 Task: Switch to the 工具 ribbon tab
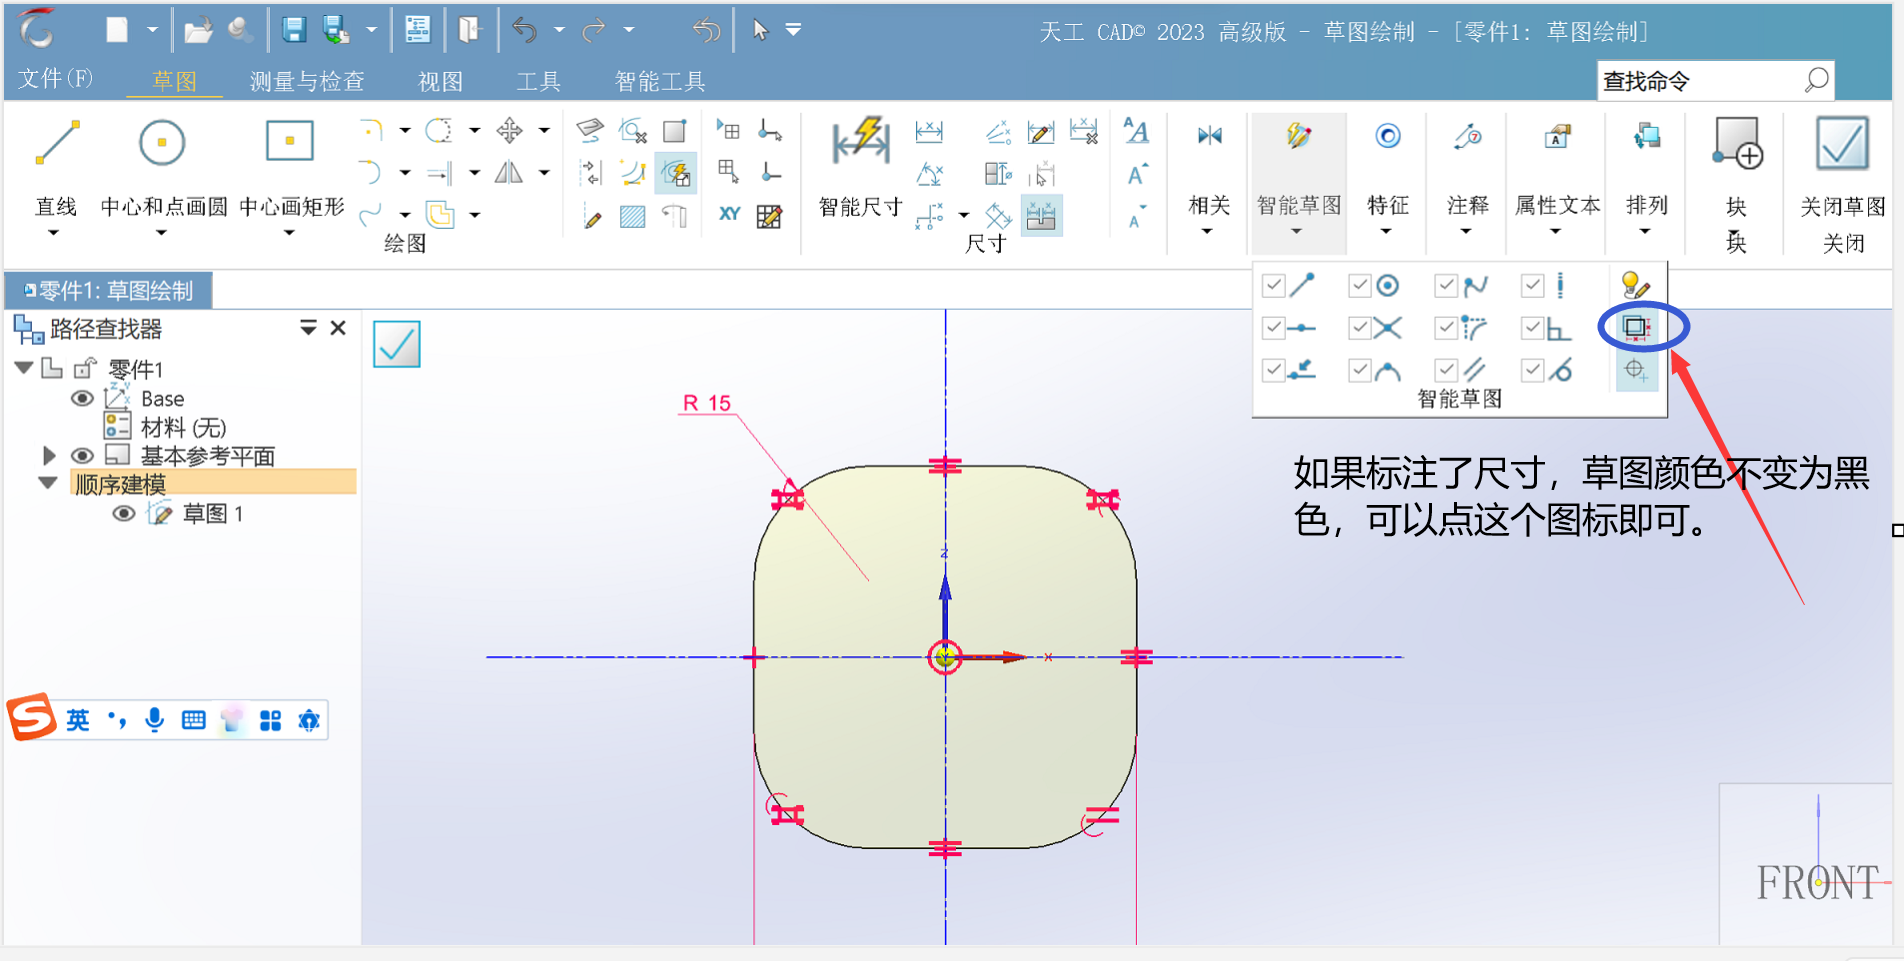[538, 81]
